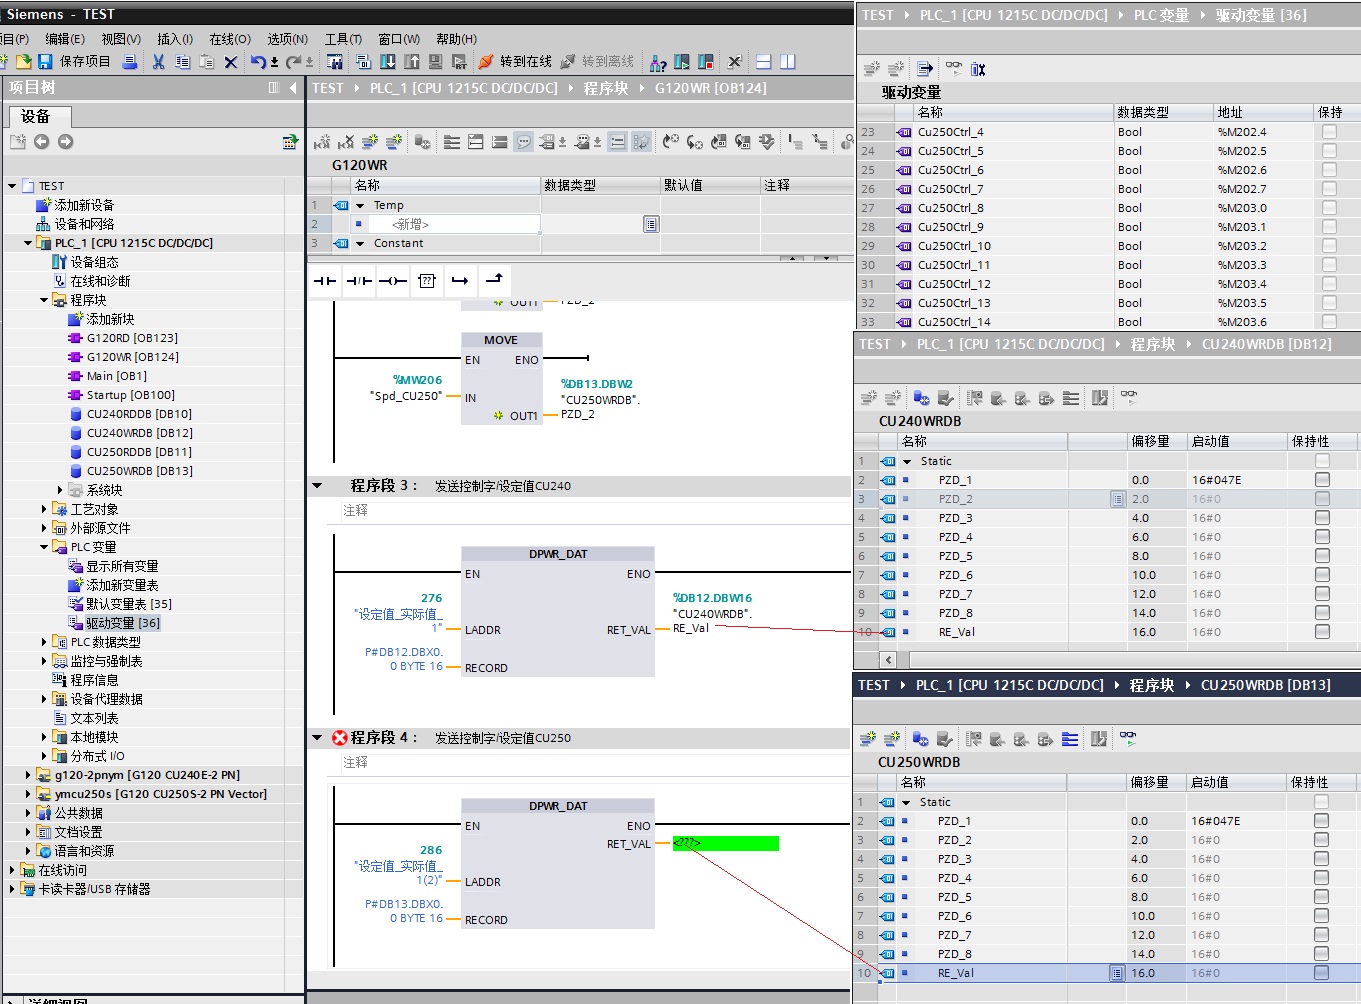This screenshot has height=1004, width=1361.
Task: Click the Cut scissors icon
Action: pos(158,62)
